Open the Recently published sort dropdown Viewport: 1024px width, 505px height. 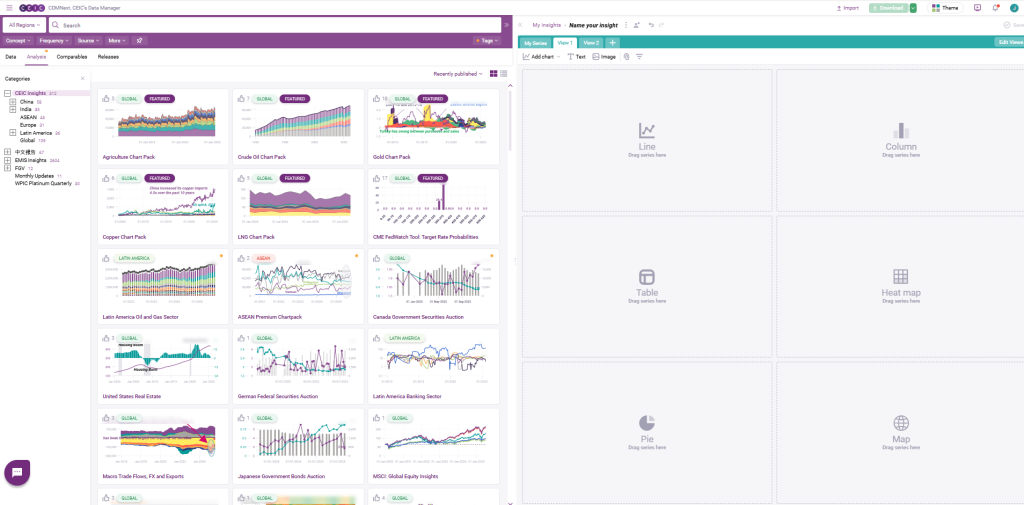coord(458,74)
